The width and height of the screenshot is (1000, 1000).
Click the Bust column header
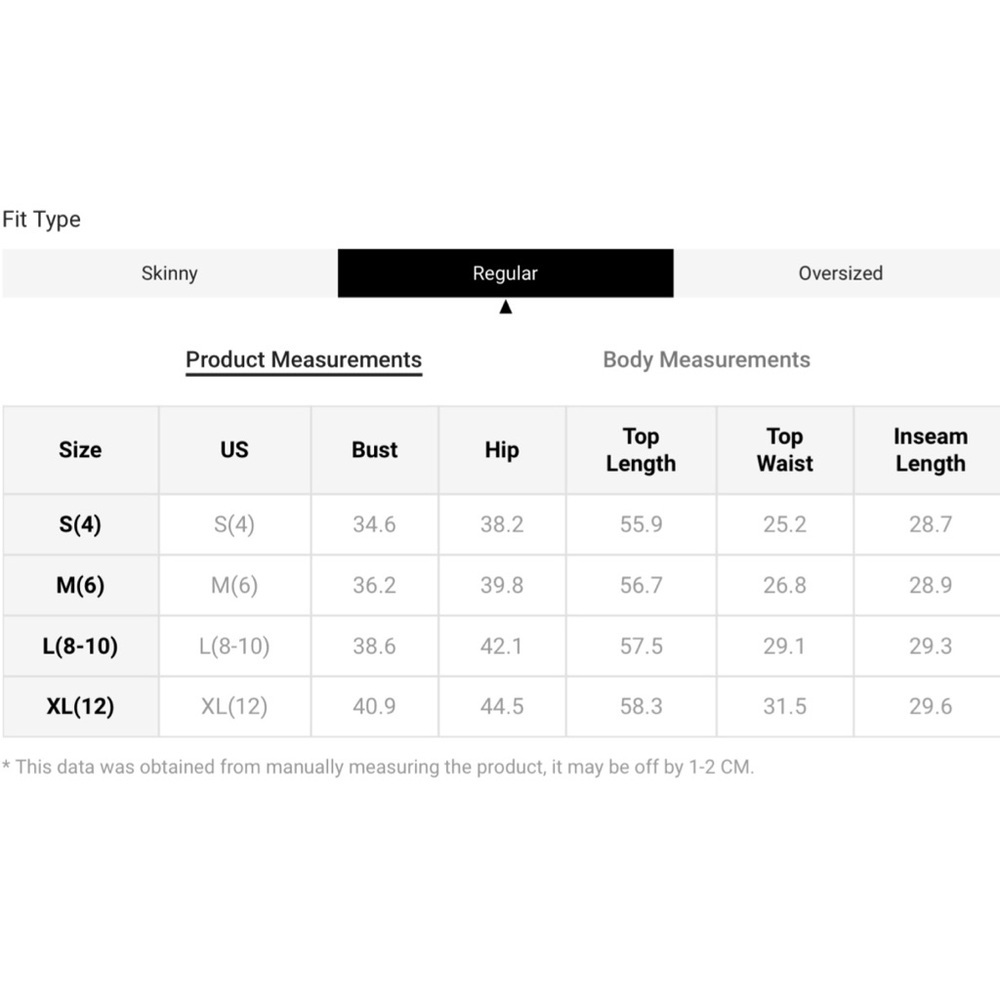374,450
